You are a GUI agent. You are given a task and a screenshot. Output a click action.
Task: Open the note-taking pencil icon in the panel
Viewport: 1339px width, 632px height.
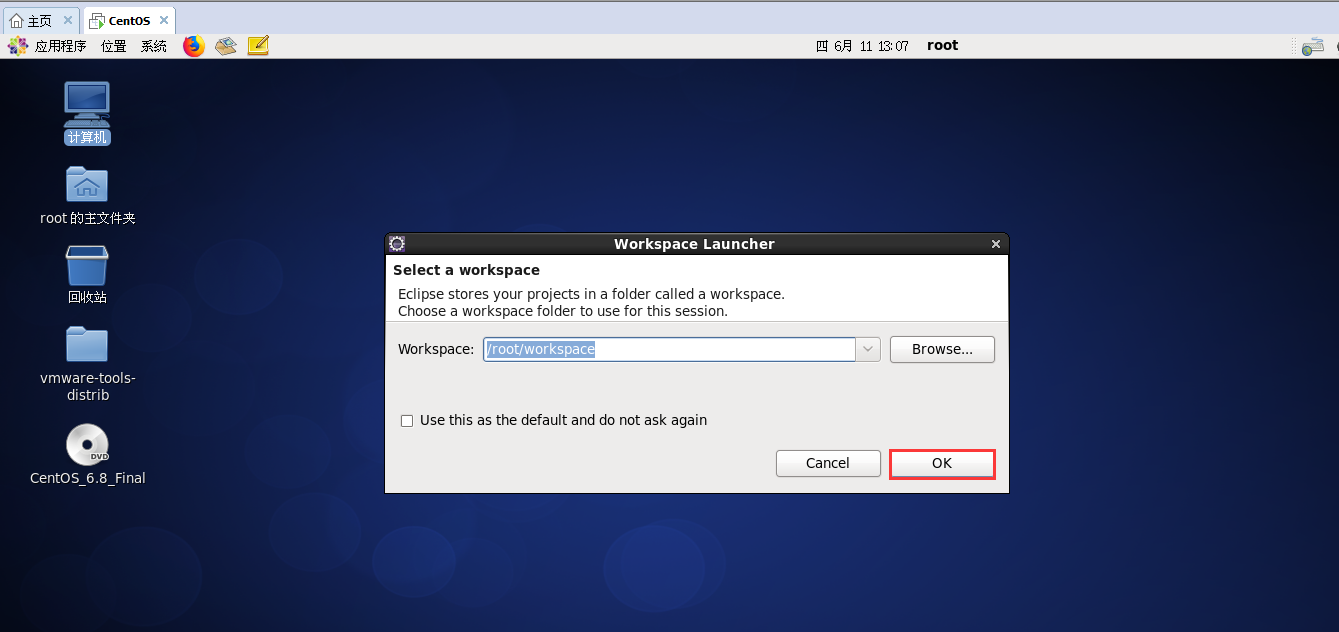(258, 45)
